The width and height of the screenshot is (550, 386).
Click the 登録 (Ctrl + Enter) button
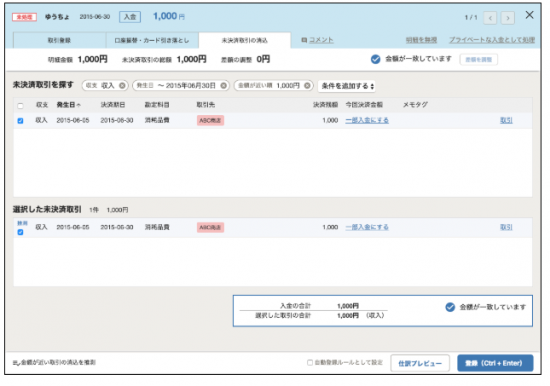click(x=495, y=363)
